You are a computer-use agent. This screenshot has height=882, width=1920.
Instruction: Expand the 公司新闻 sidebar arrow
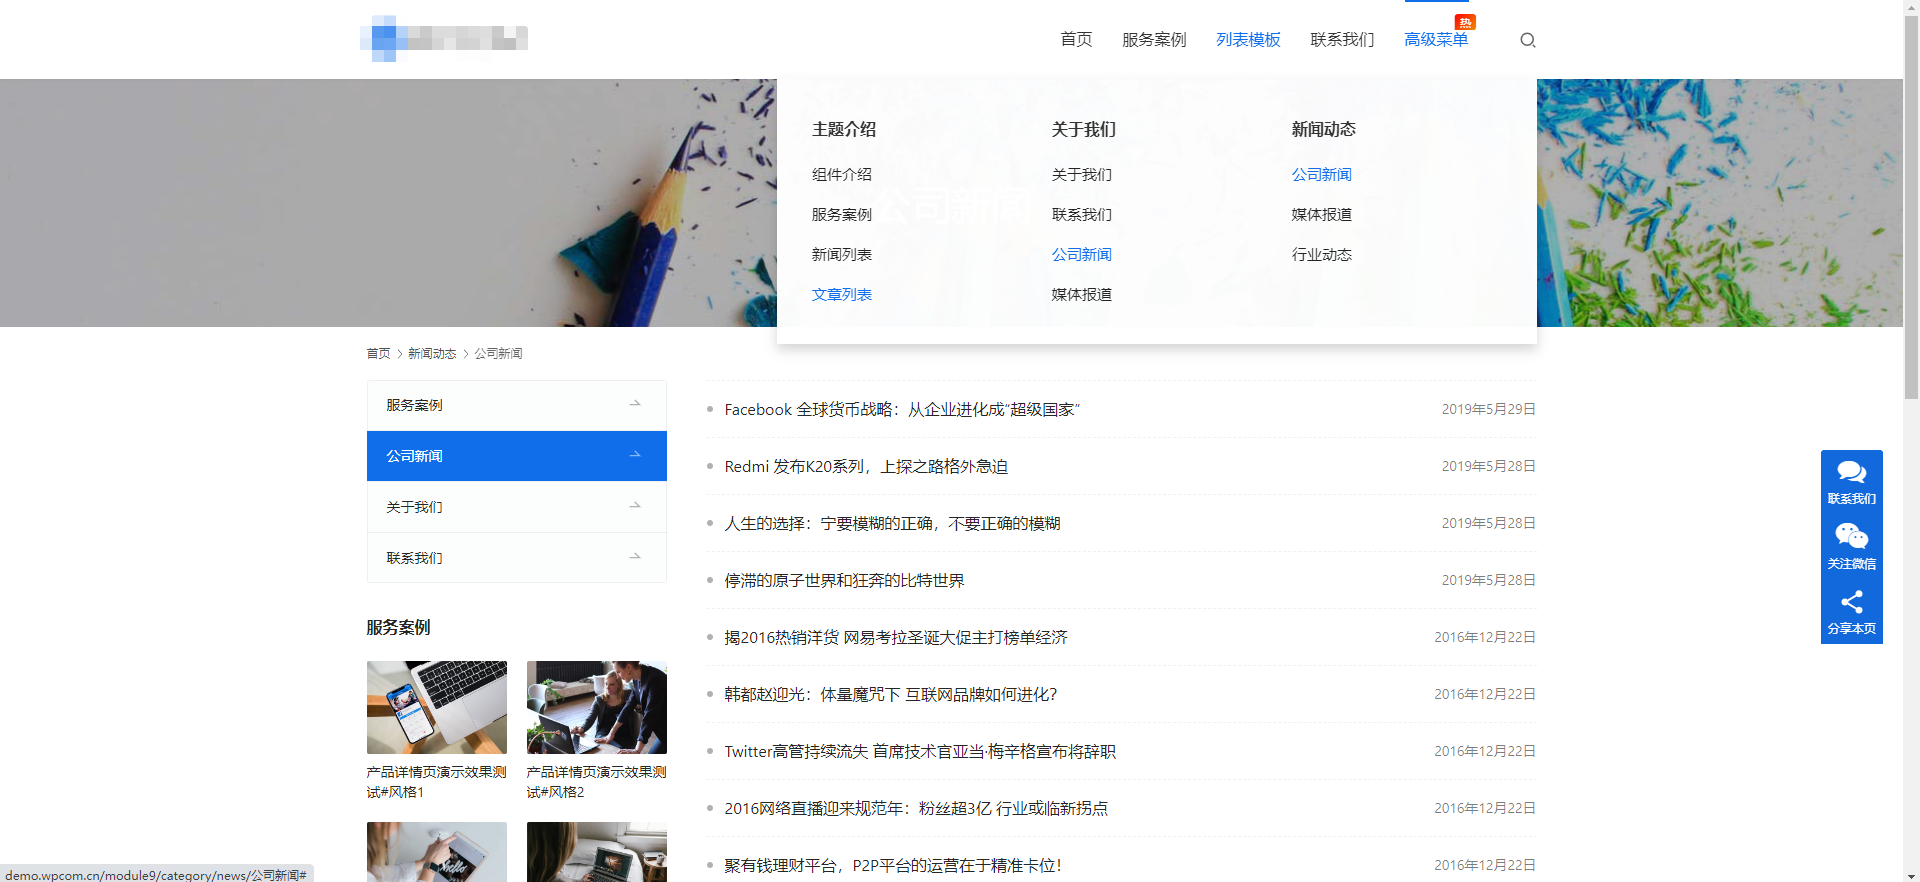coord(635,455)
